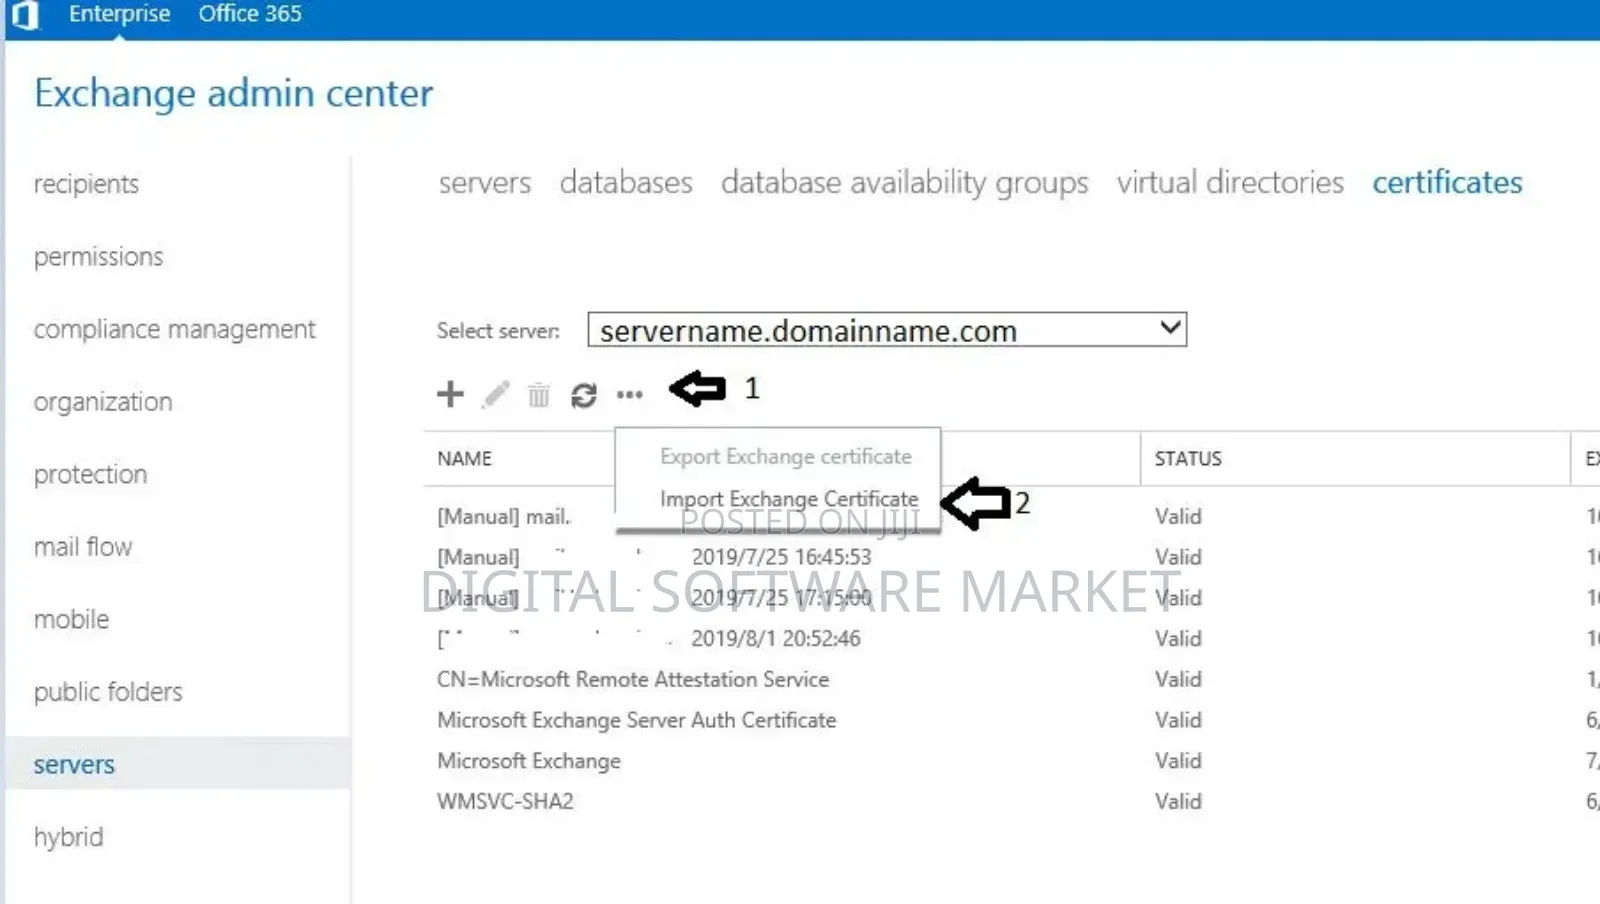
Task: Open the certificates tab
Action: (1447, 183)
